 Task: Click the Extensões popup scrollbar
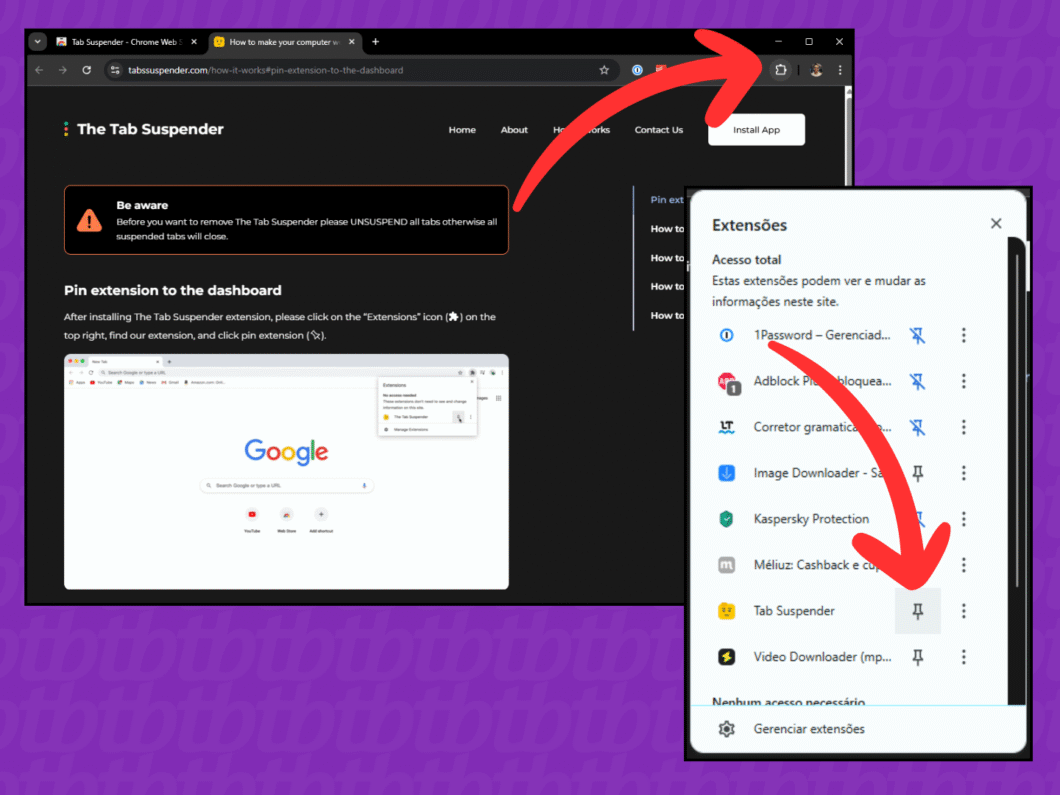coord(1017,419)
